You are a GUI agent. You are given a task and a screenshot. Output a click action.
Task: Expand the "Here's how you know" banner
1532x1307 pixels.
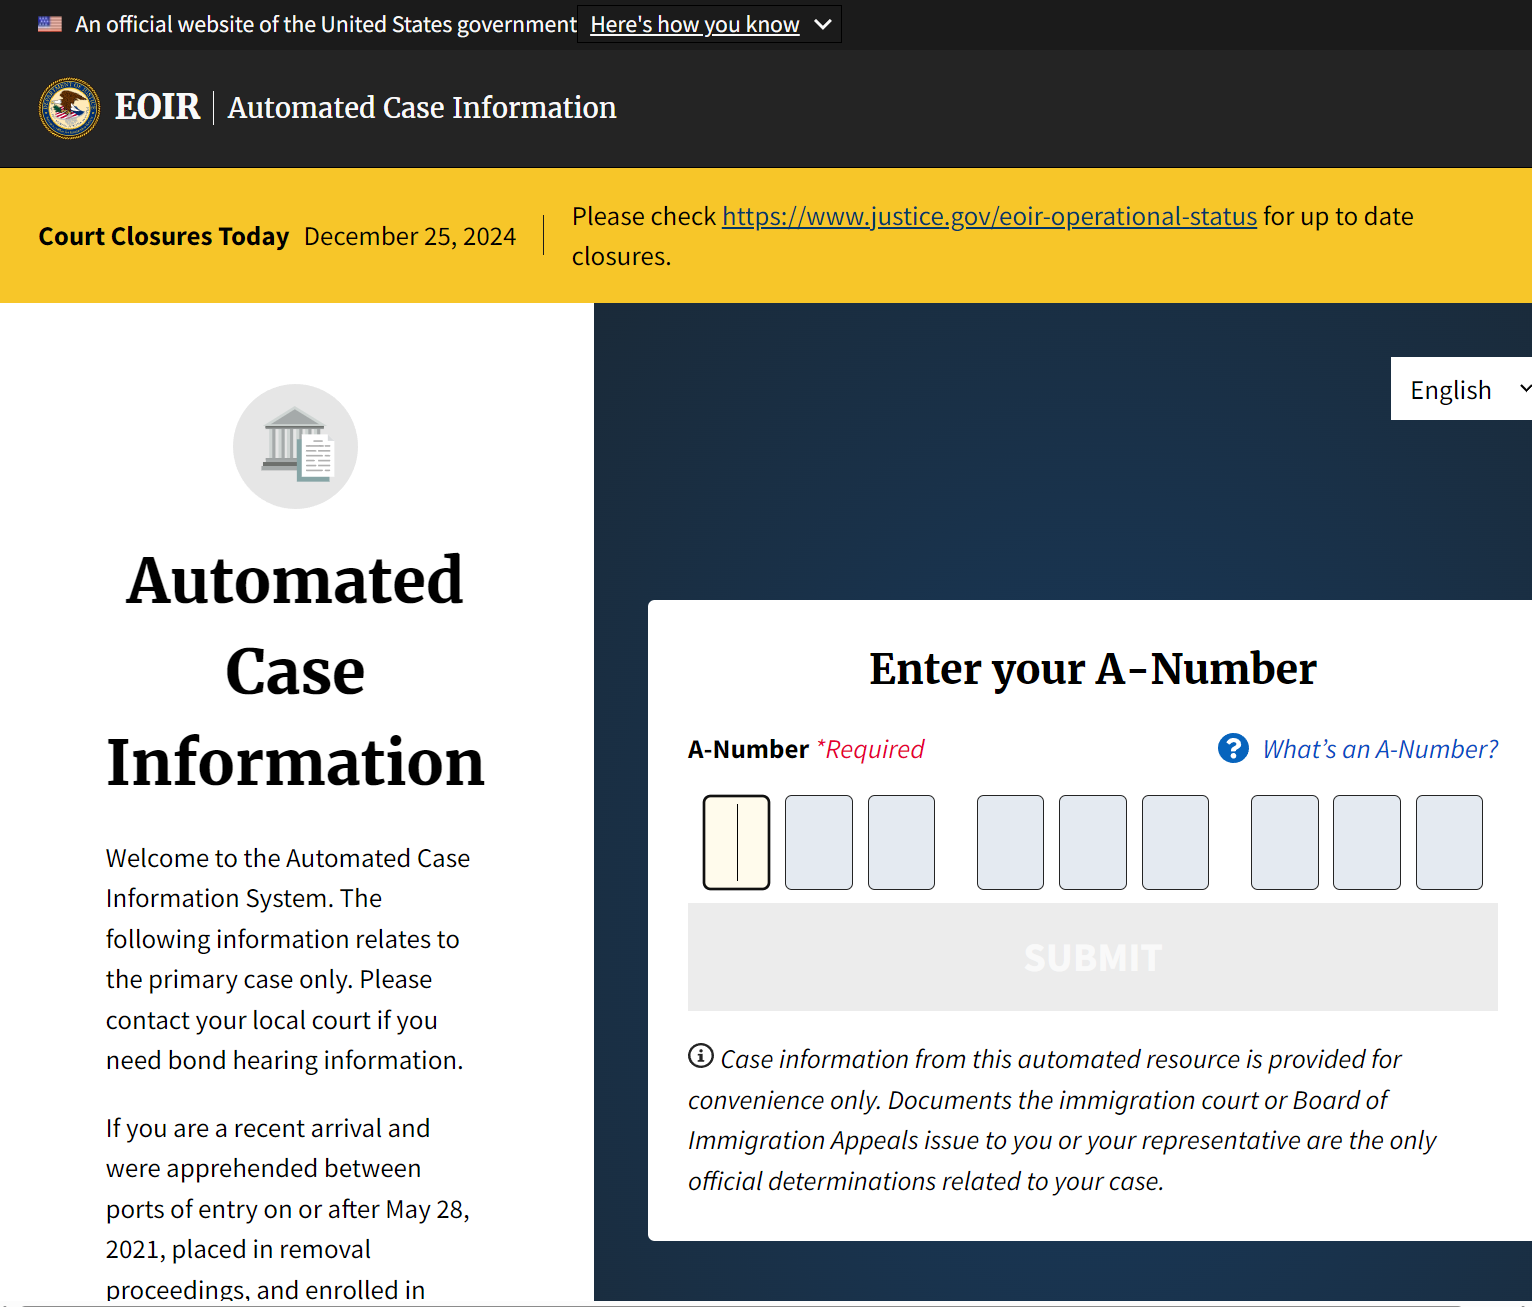(709, 24)
